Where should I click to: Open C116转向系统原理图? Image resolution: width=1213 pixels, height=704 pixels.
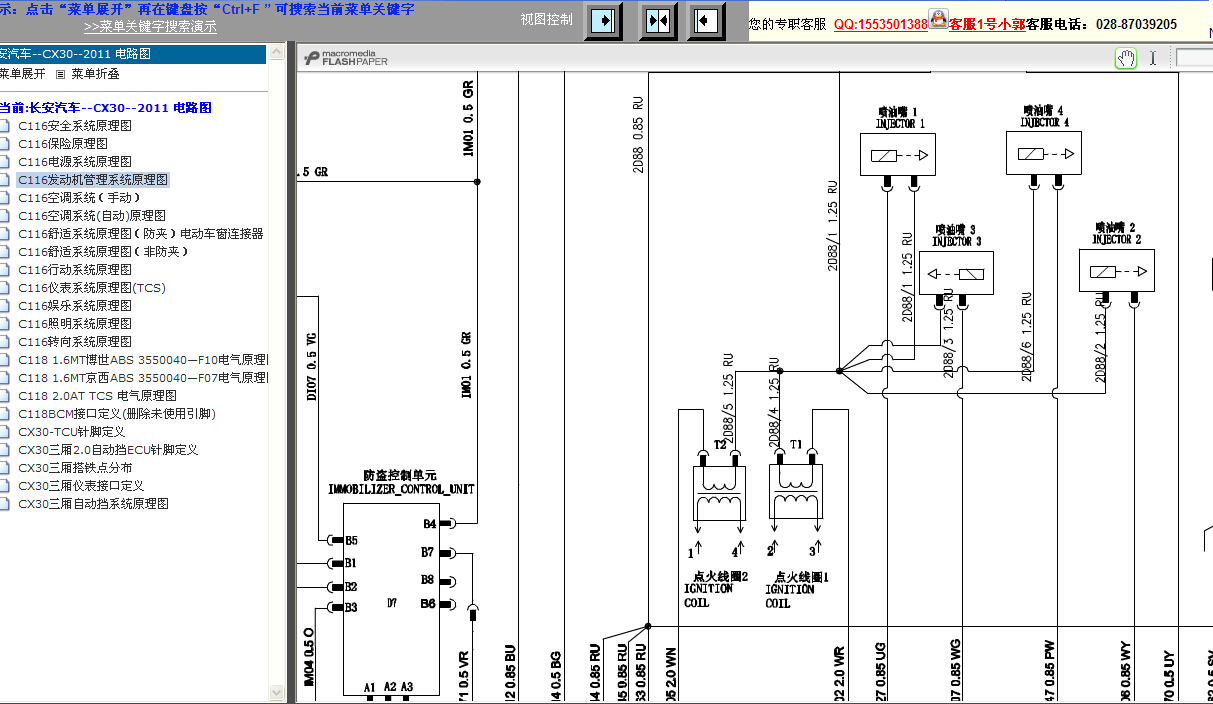[x=75, y=342]
